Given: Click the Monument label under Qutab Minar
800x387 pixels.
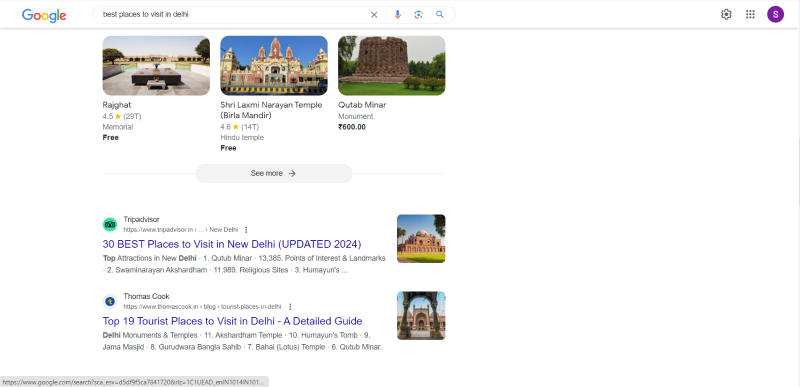Looking at the screenshot, I should [x=356, y=117].
